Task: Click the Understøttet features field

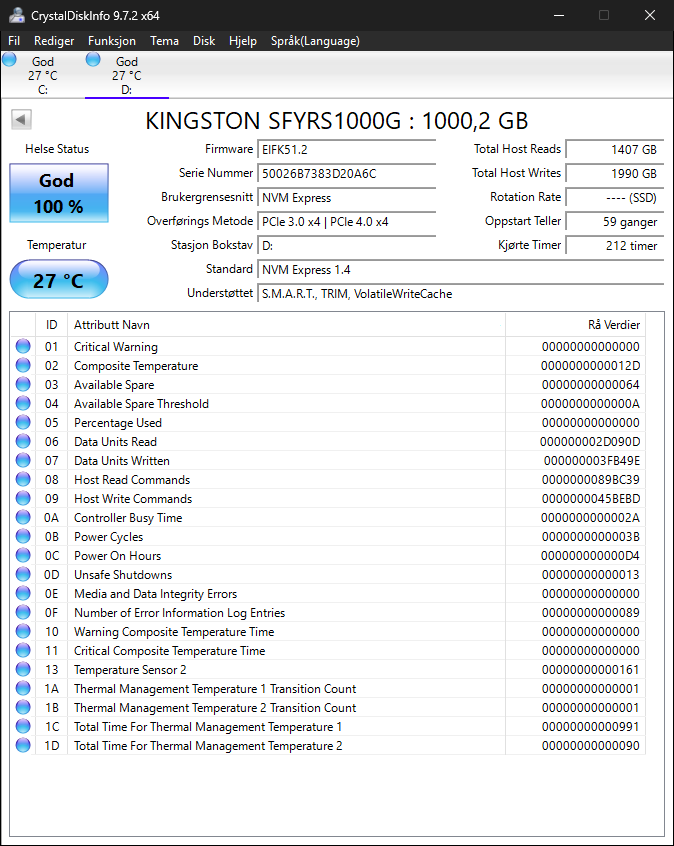Action: tap(460, 294)
